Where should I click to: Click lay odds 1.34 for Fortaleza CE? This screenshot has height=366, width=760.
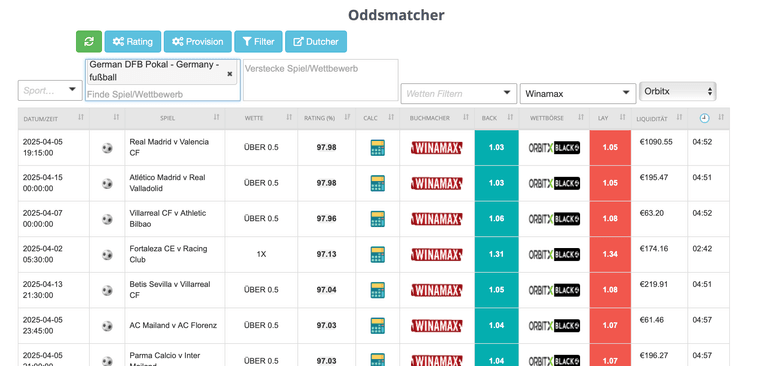point(610,255)
